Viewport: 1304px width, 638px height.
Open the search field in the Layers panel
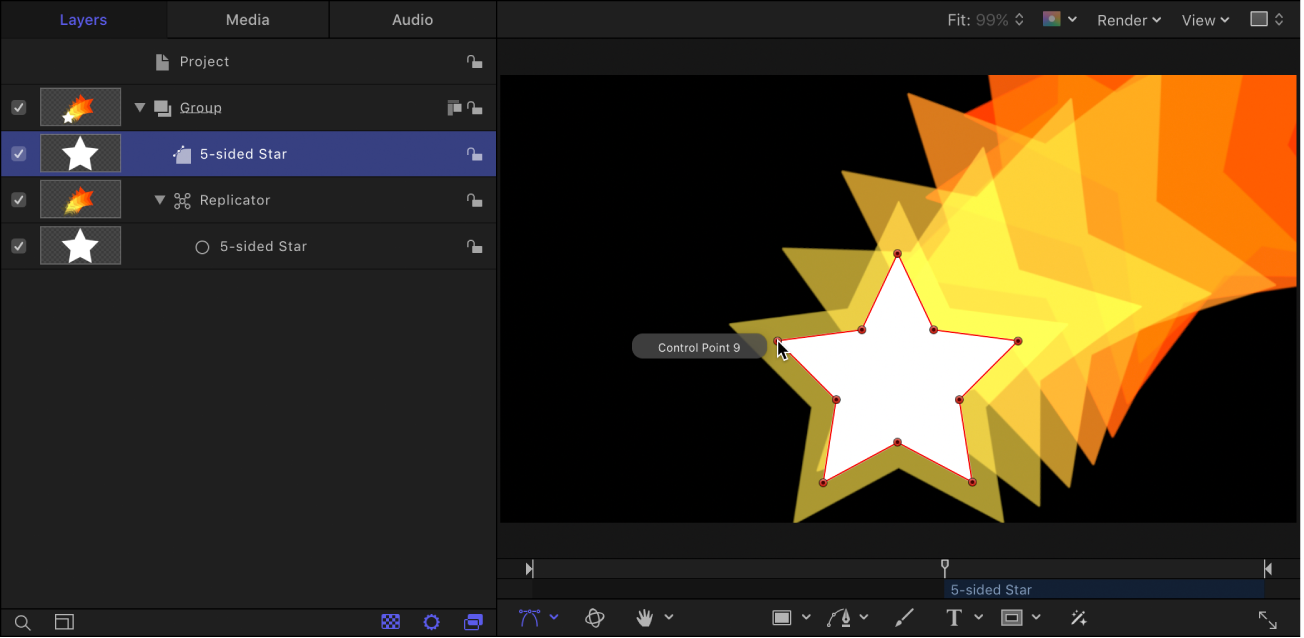click(22, 621)
